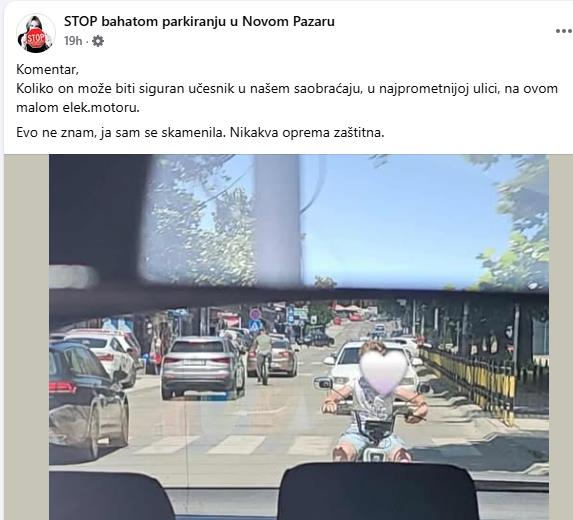This screenshot has height=520, width=573.
Task: Open the STOP bahatom parkiranju page link
Action: coord(199,21)
